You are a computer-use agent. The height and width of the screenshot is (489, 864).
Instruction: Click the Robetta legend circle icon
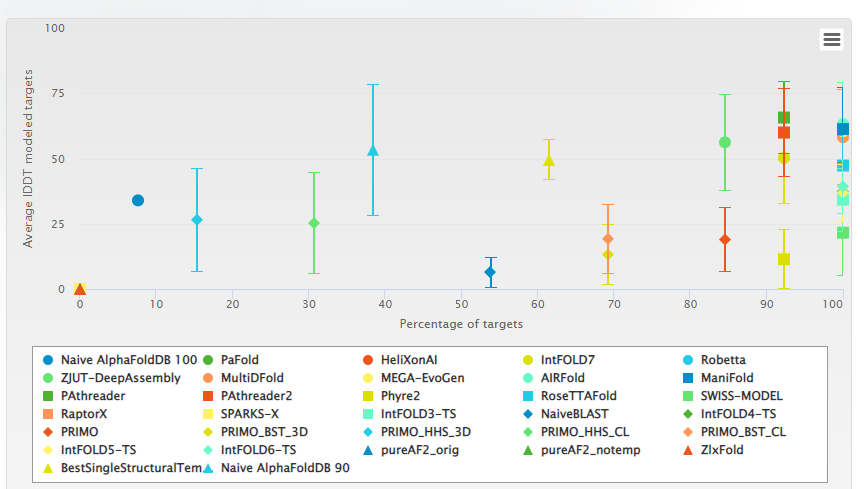coord(688,360)
